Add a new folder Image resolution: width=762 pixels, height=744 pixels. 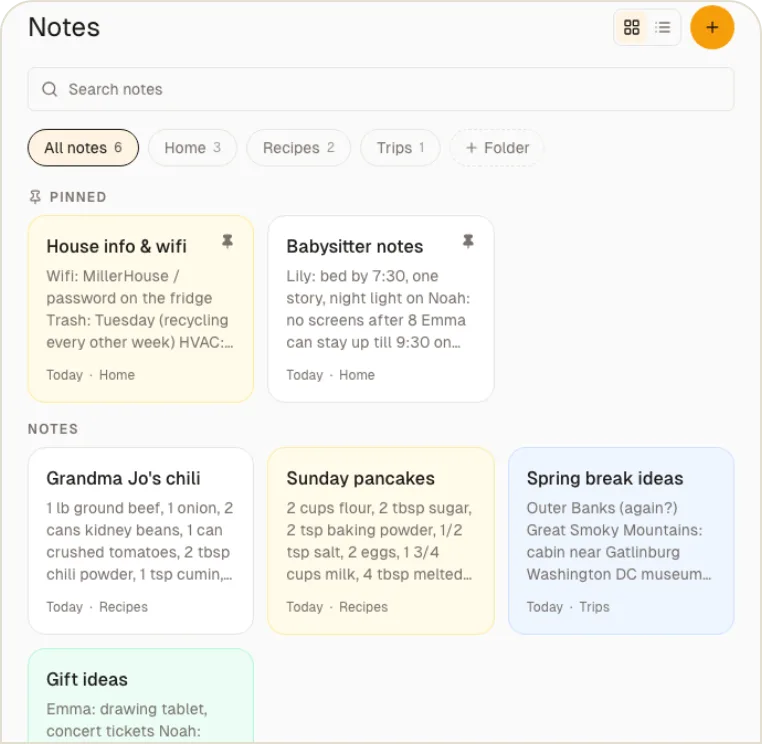click(497, 148)
